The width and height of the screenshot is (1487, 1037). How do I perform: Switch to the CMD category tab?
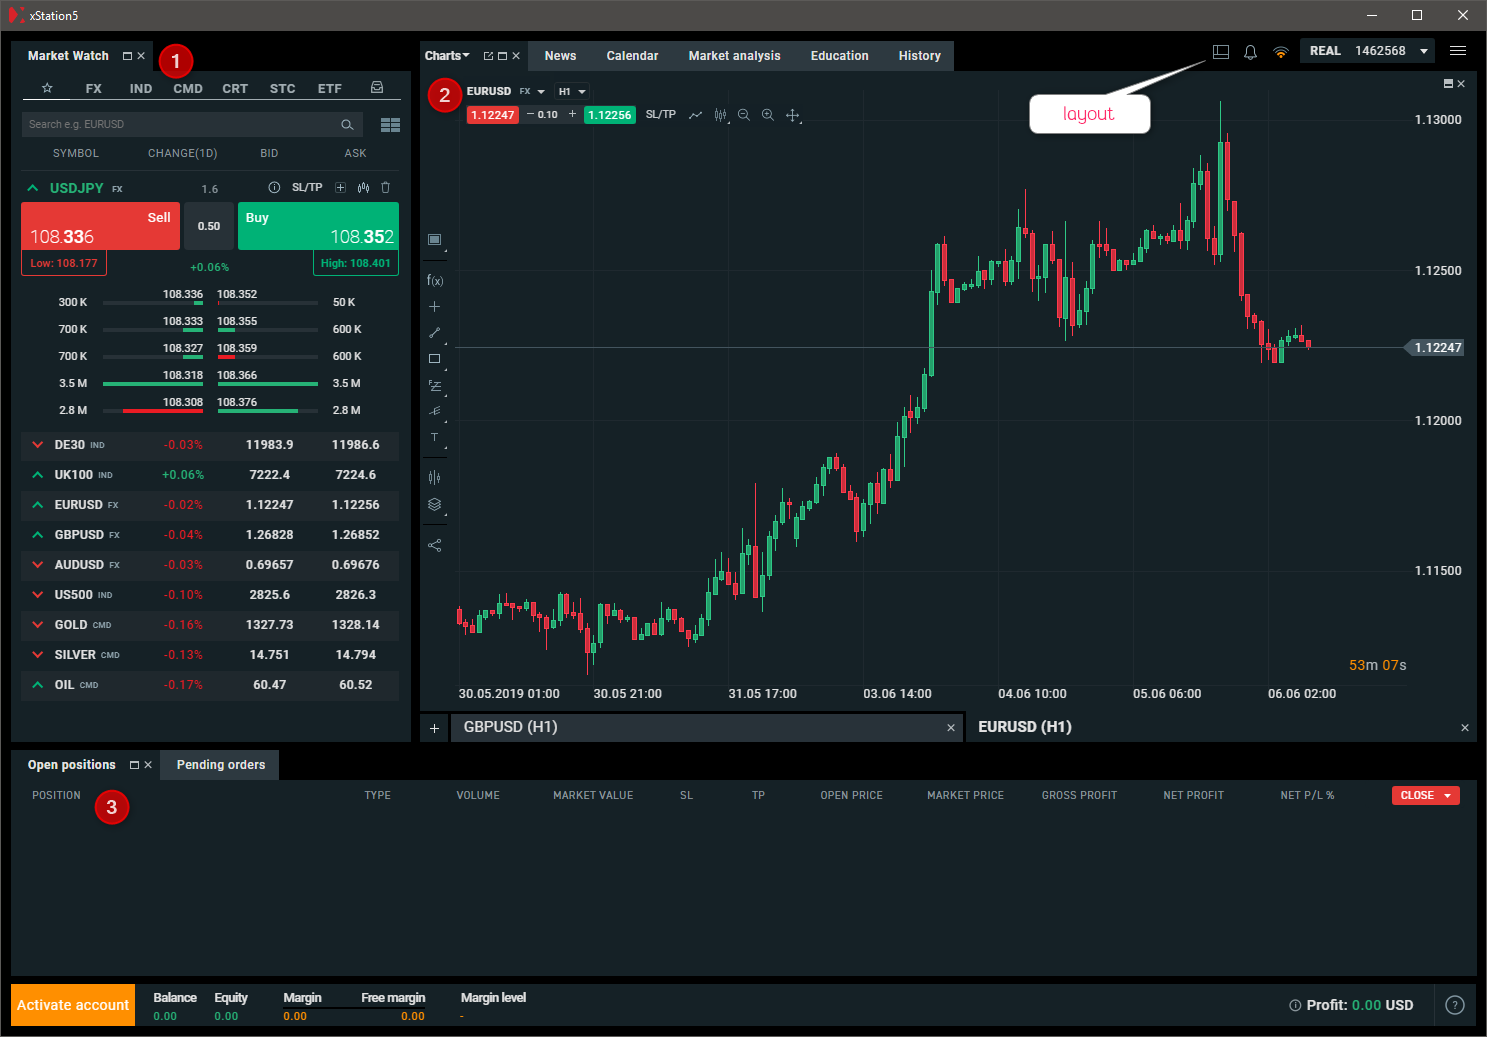pos(188,89)
